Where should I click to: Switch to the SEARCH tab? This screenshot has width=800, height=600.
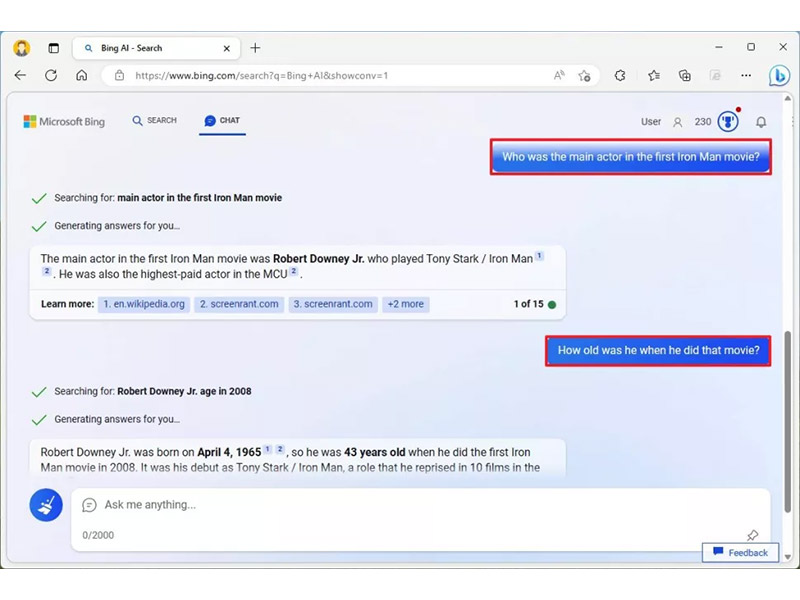pos(155,120)
